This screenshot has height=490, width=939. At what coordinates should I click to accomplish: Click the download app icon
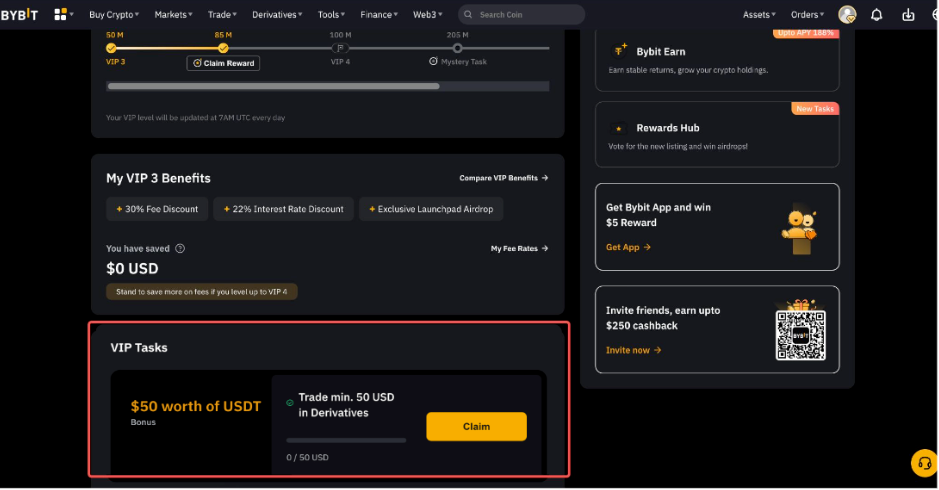[x=908, y=15]
